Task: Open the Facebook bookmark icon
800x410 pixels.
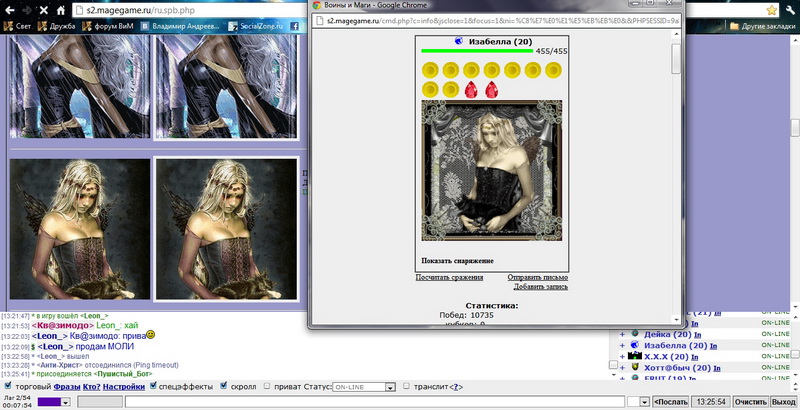Action: coord(294,26)
